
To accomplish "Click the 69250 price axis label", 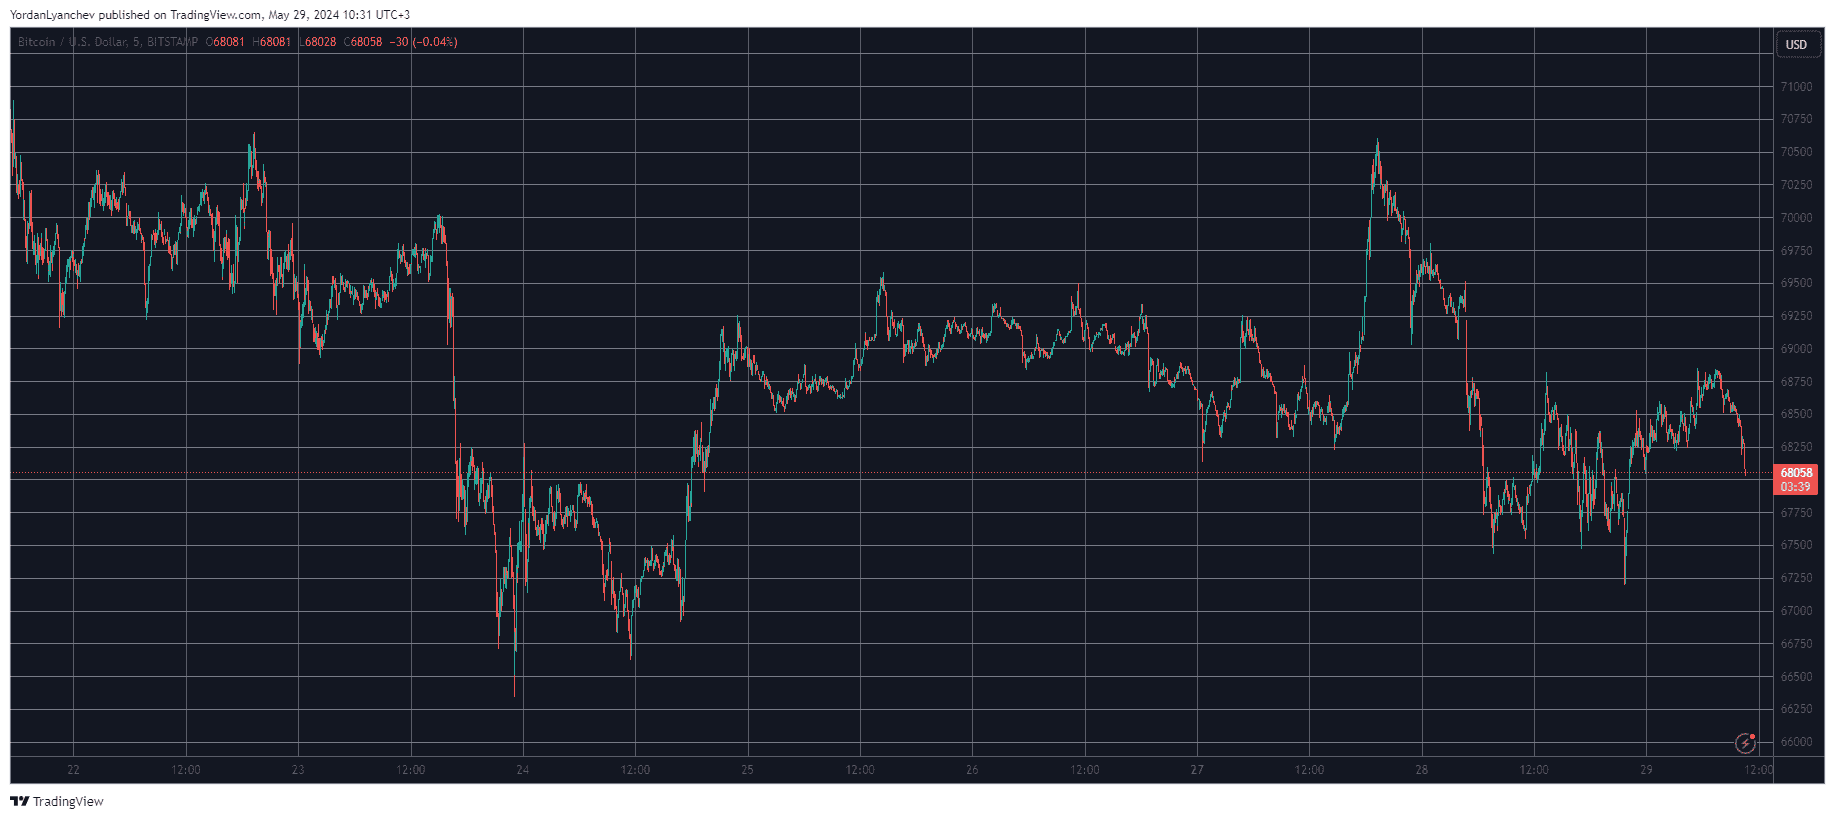I will tap(1796, 316).
